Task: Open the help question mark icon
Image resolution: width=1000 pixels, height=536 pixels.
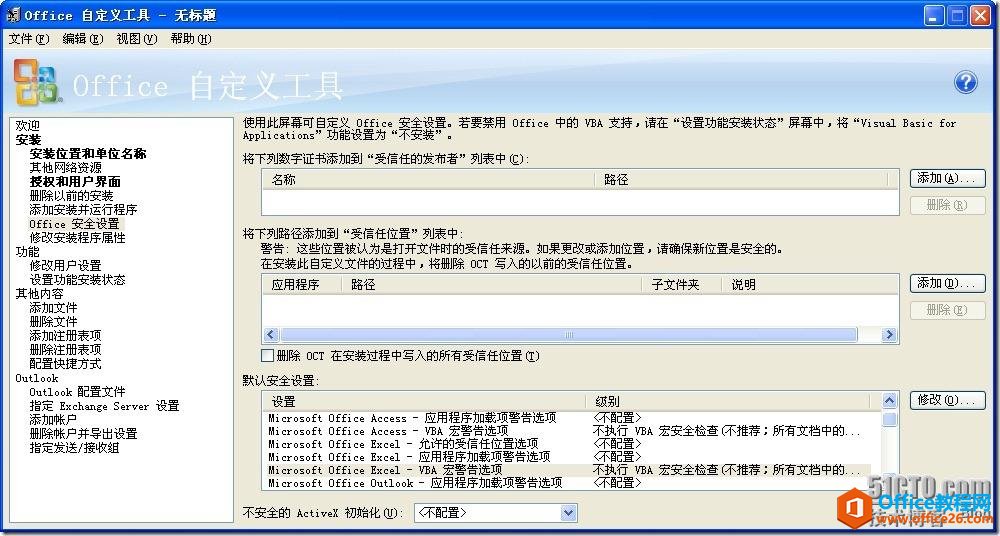Action: tap(966, 82)
